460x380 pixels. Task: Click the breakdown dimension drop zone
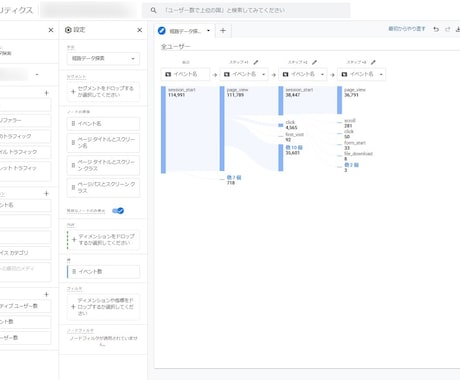(x=103, y=240)
